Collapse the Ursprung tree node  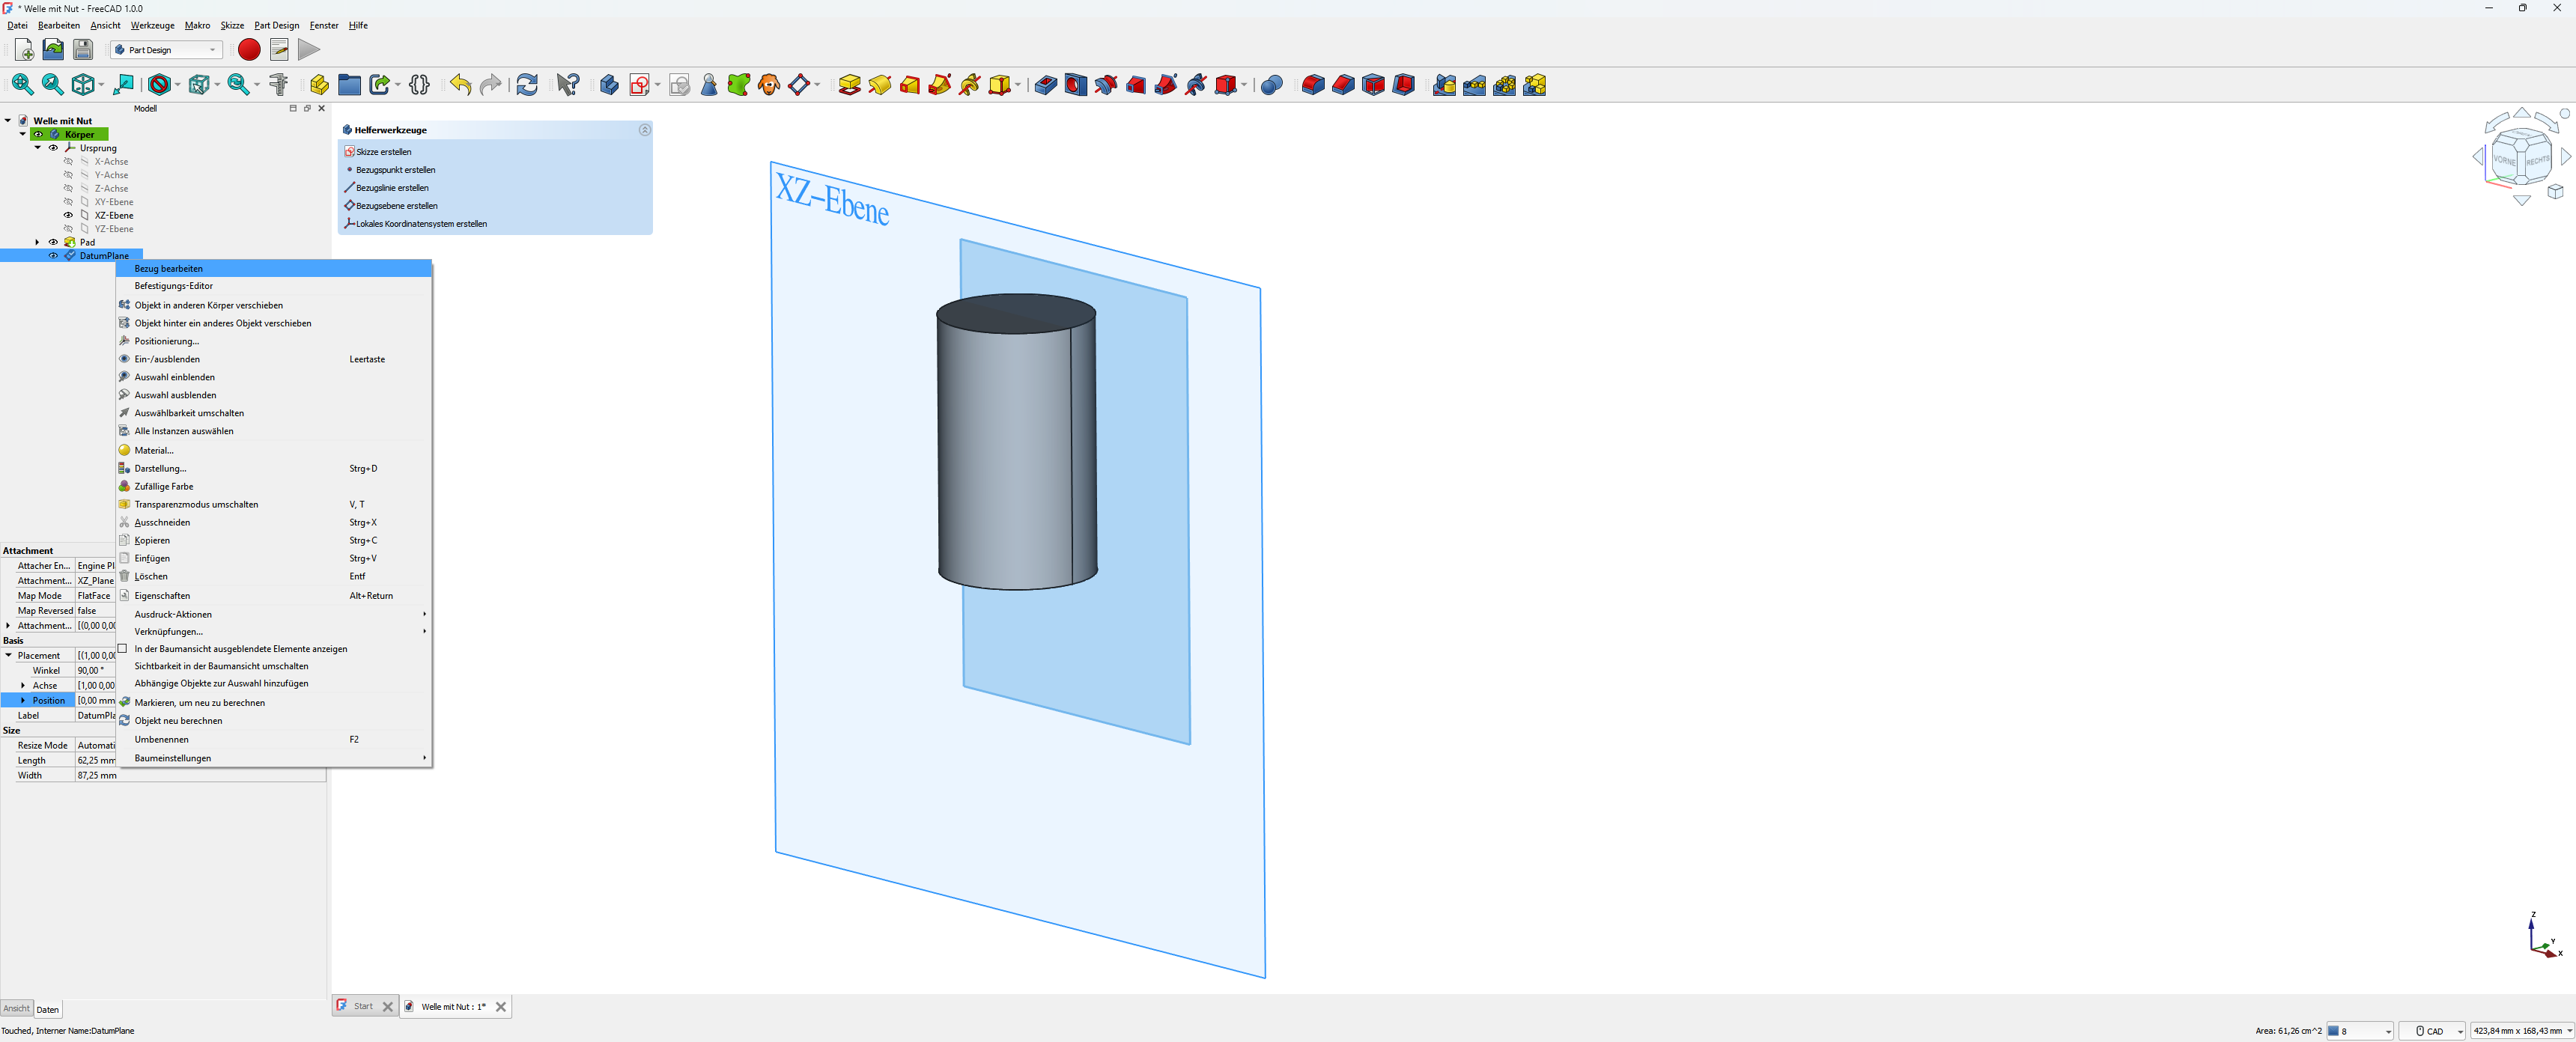tap(38, 148)
